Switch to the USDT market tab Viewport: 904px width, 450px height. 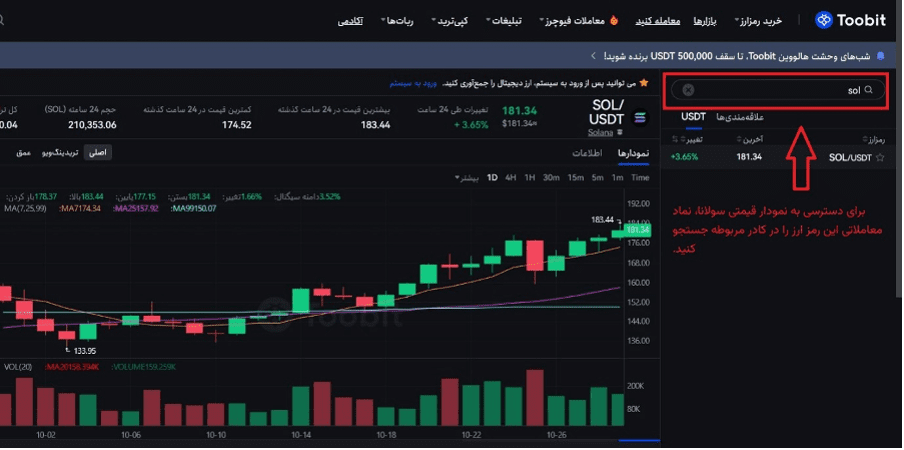click(693, 117)
